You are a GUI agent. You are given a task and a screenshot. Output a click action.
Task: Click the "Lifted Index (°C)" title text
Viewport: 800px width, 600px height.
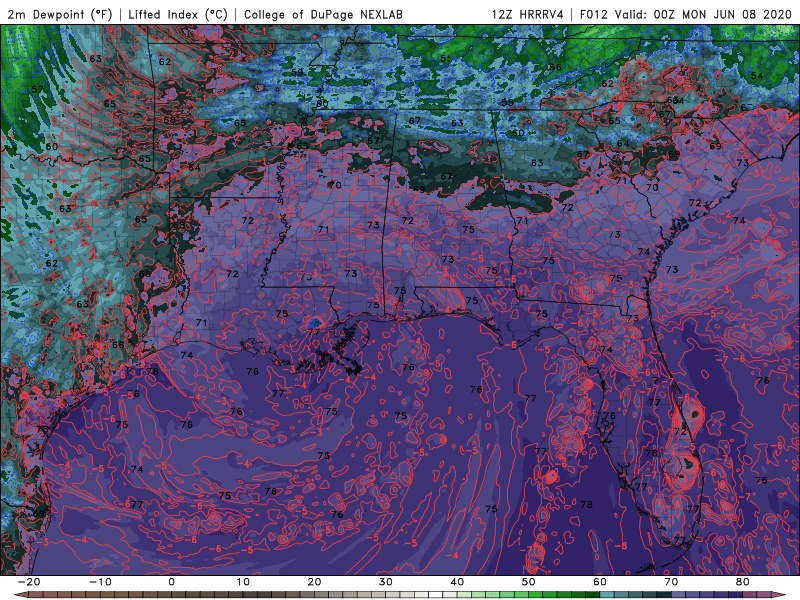pos(178,14)
